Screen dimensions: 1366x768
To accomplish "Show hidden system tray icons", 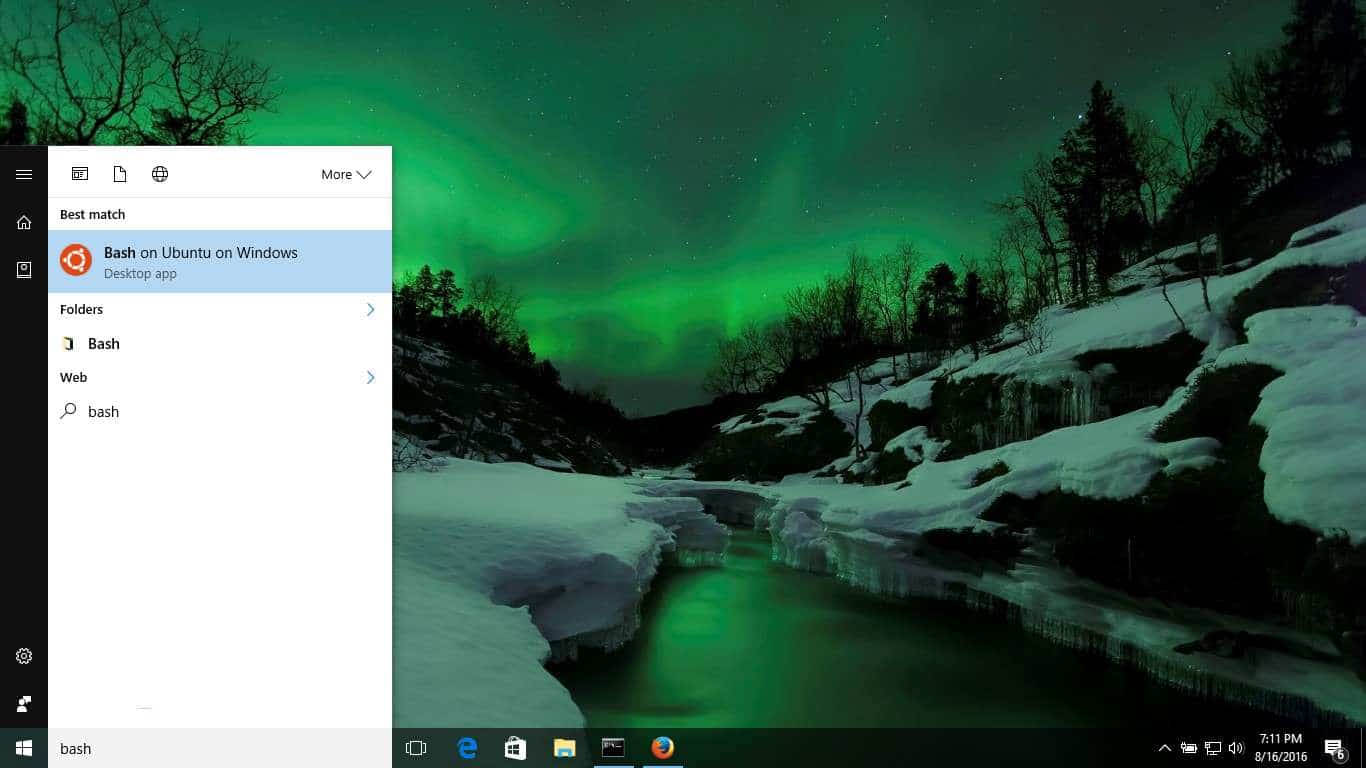I will click(x=1164, y=748).
